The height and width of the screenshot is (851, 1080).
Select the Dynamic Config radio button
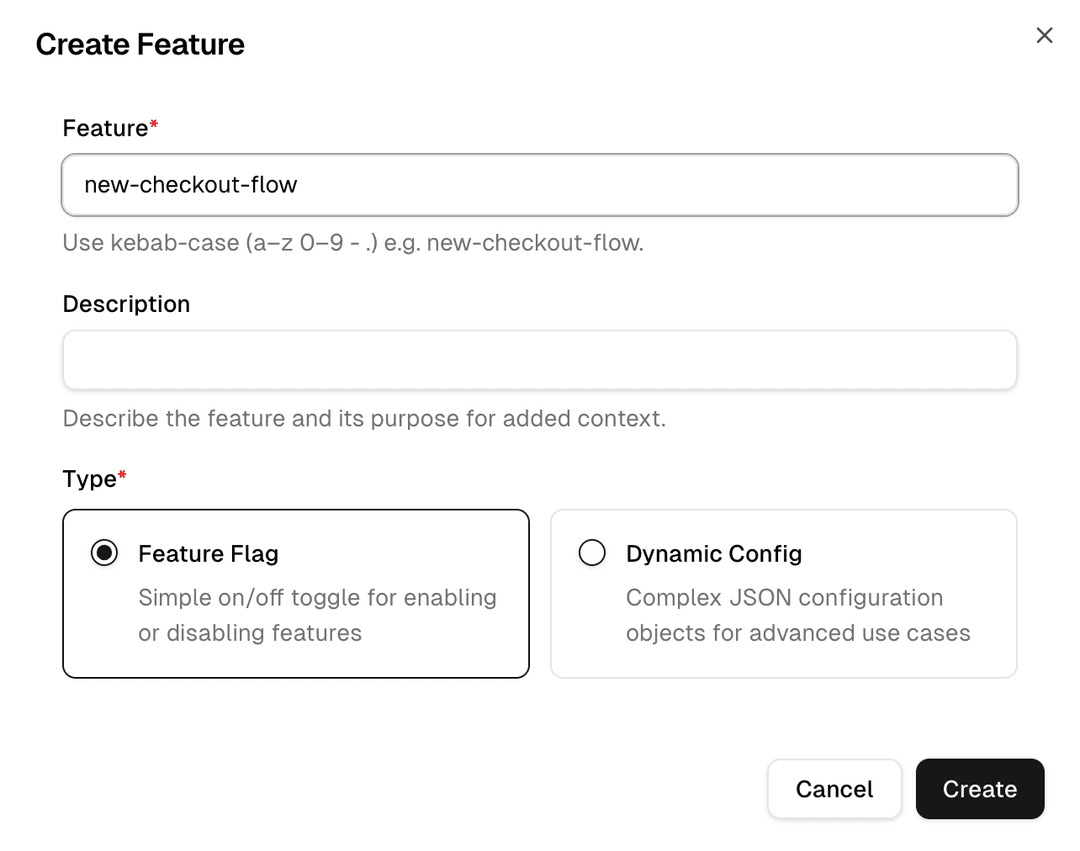pos(592,552)
